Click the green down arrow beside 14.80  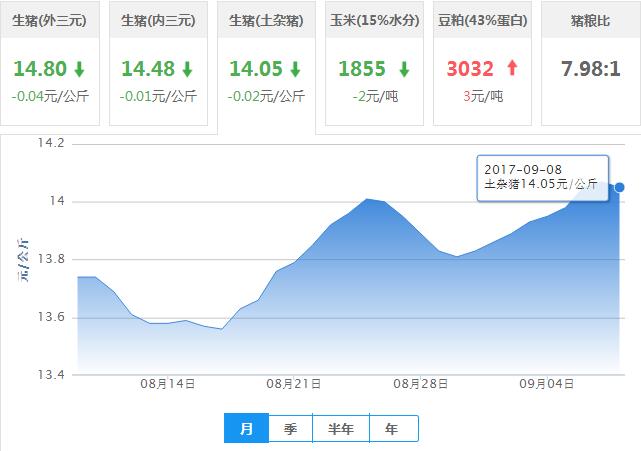pos(79,70)
